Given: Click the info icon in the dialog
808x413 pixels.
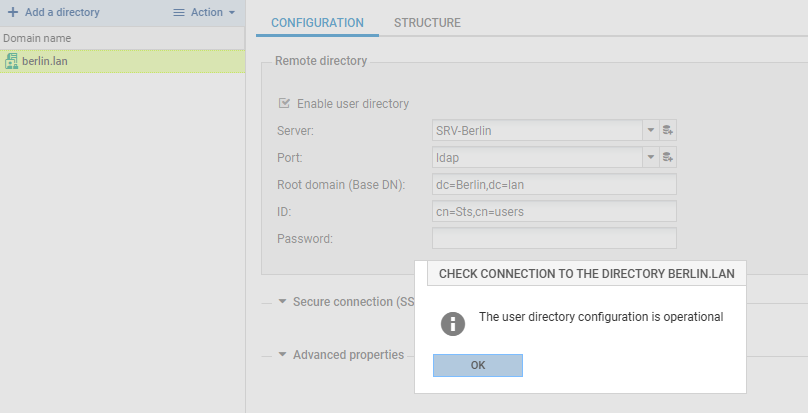Looking at the screenshot, I should 454,323.
